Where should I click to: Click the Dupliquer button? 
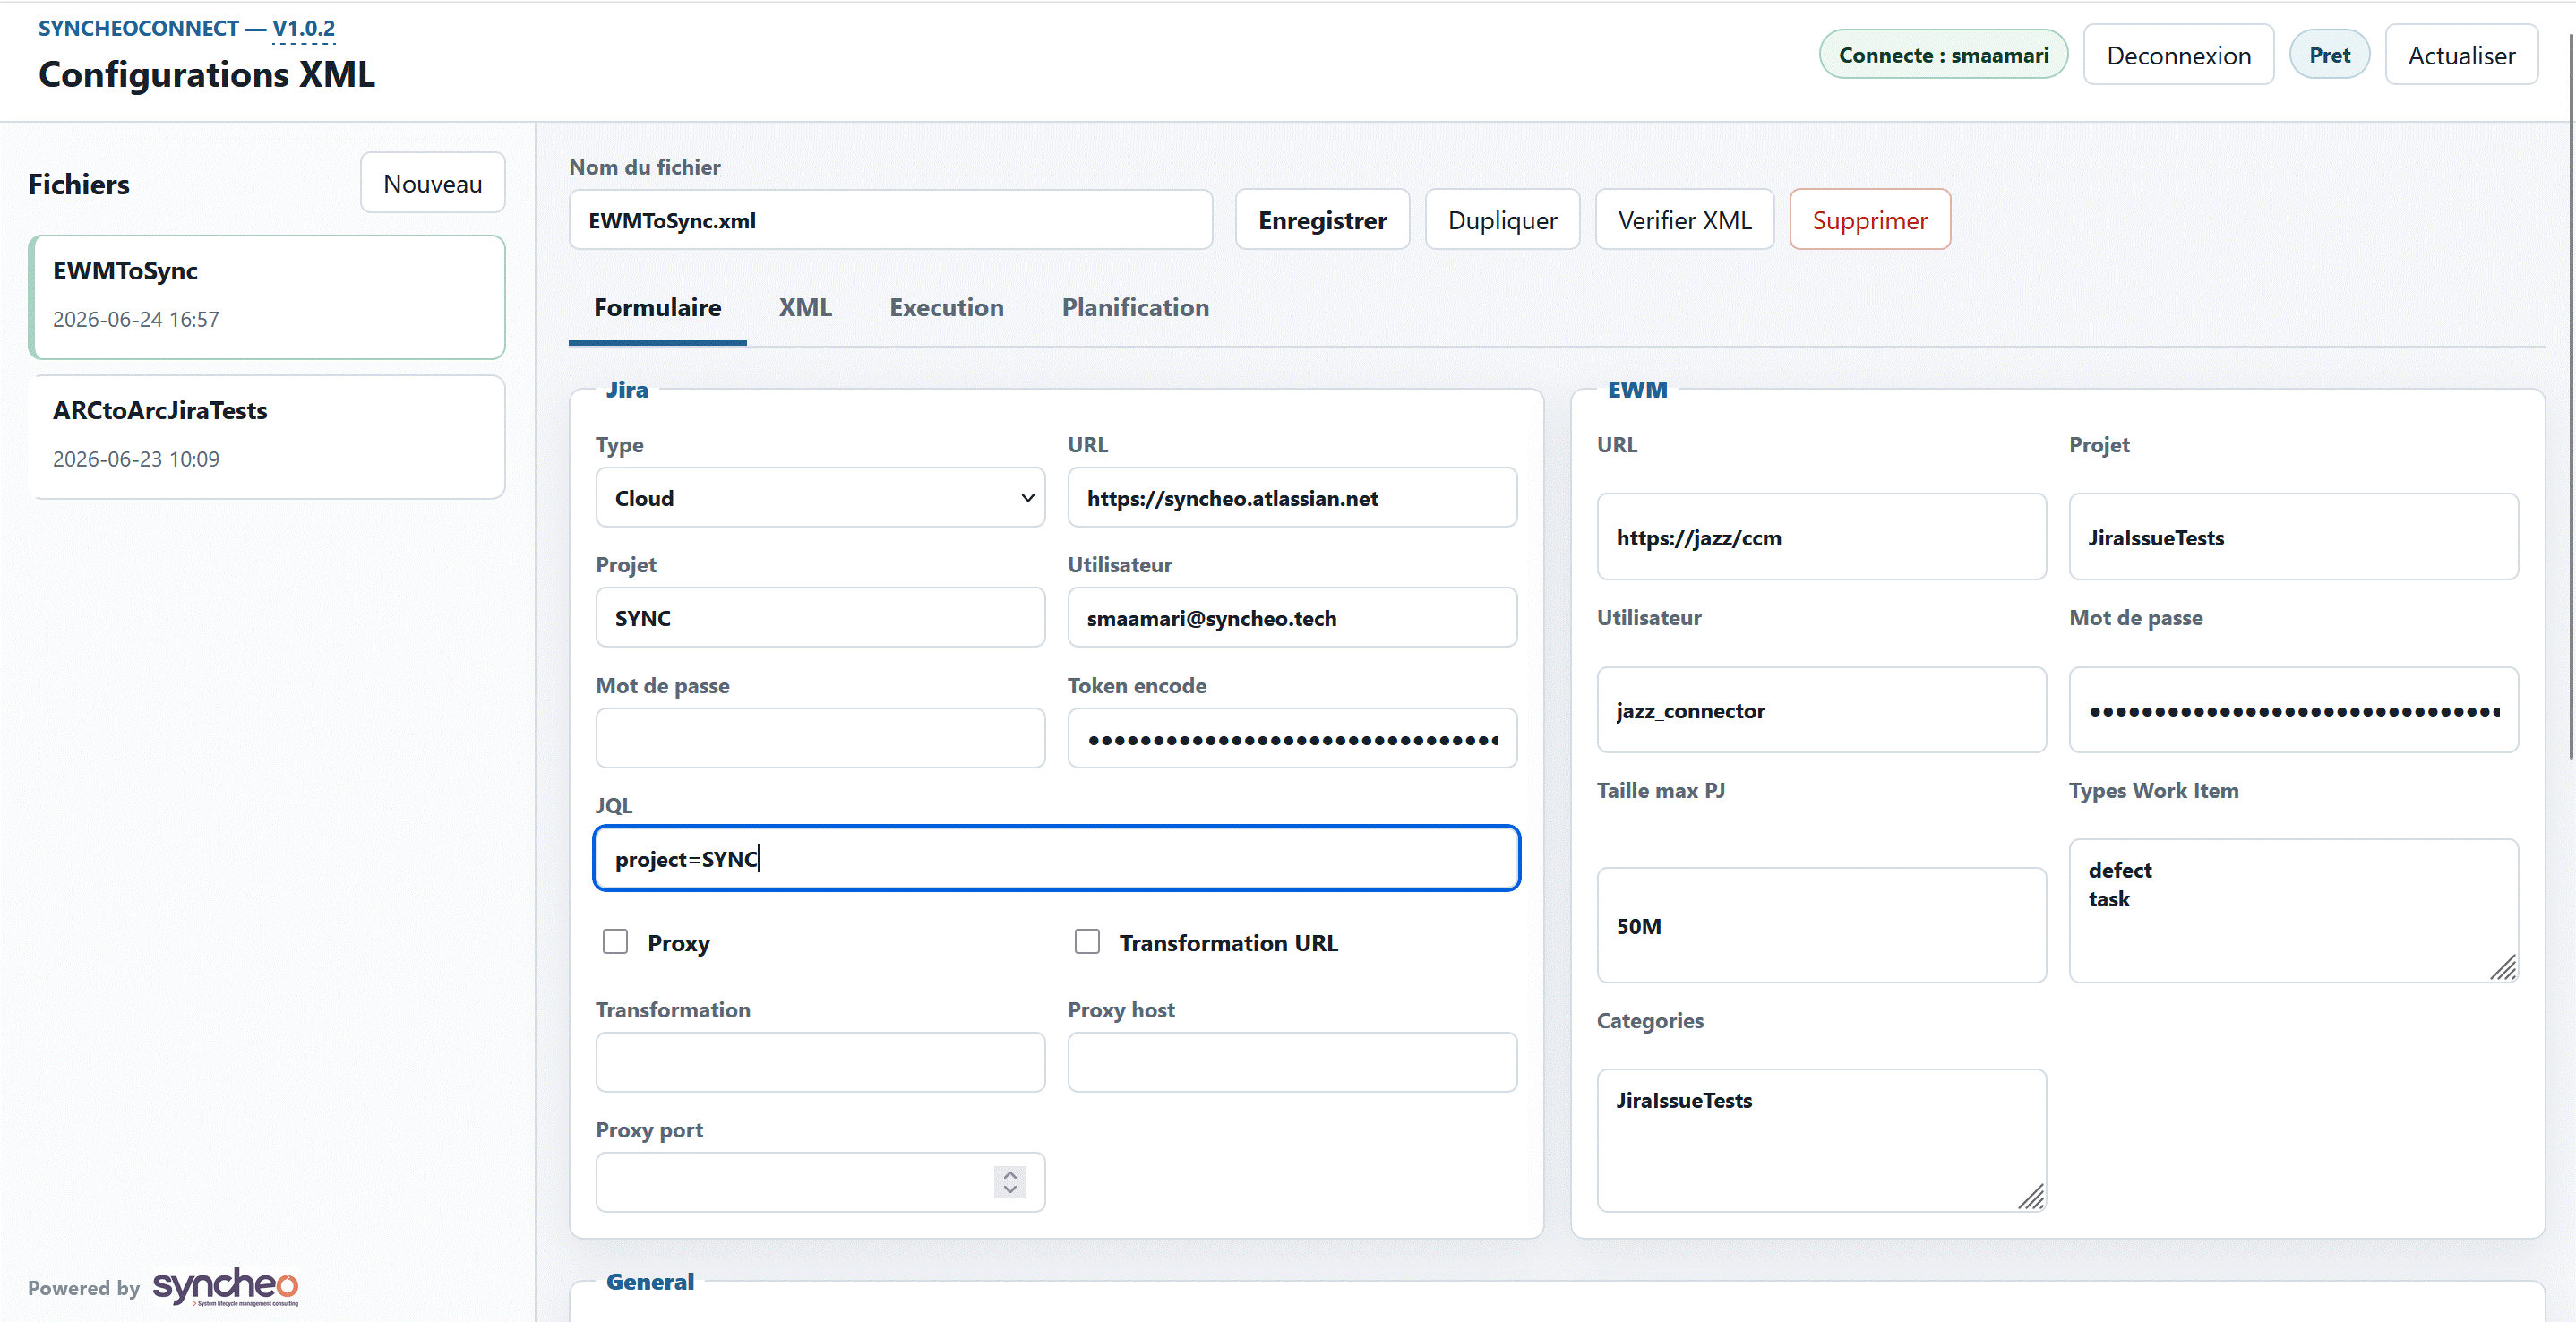pos(1502,220)
